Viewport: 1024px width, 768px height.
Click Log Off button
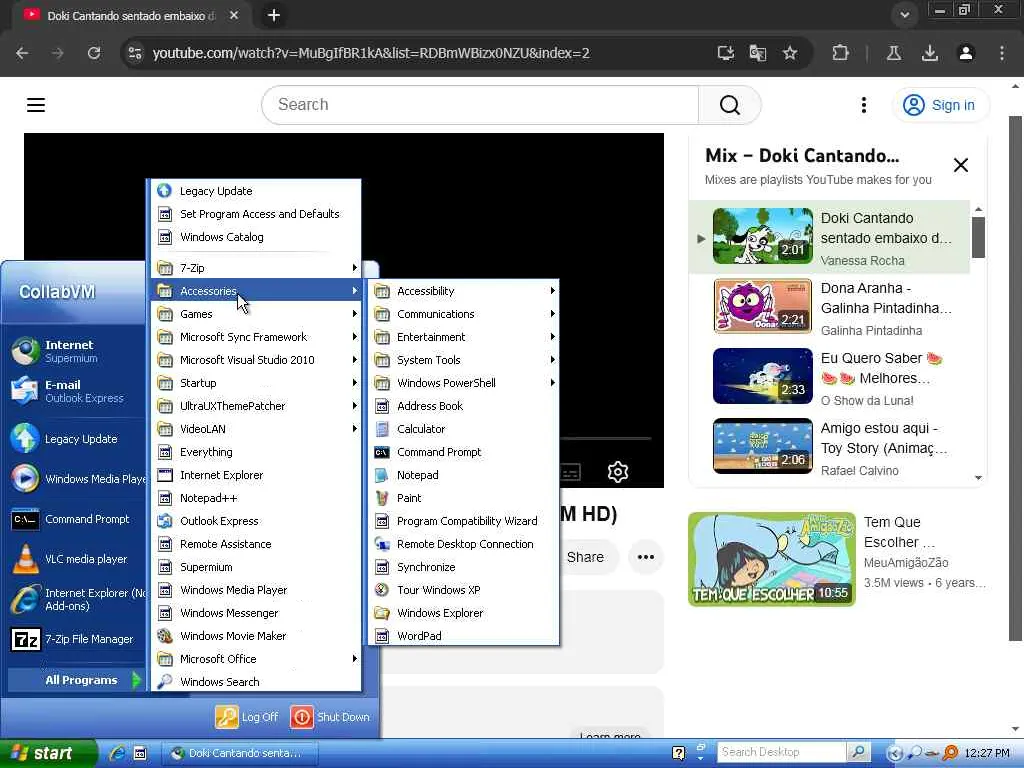click(x=247, y=717)
